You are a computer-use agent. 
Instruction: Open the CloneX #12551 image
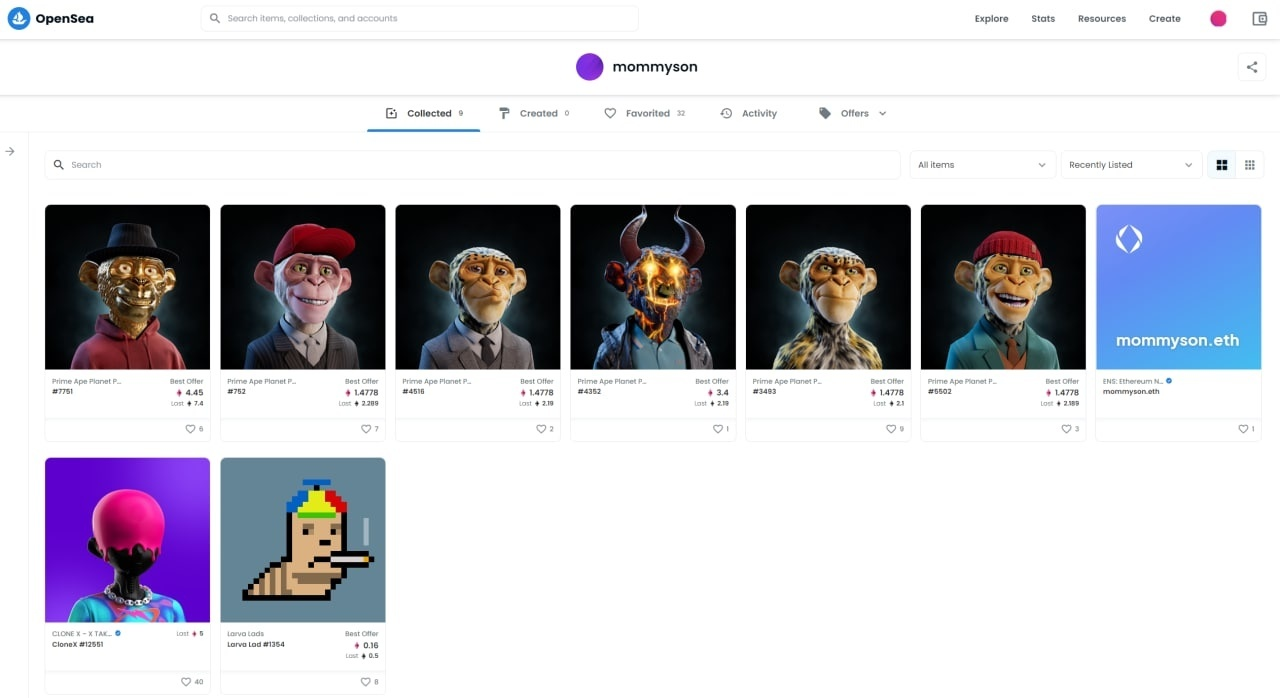click(127, 540)
